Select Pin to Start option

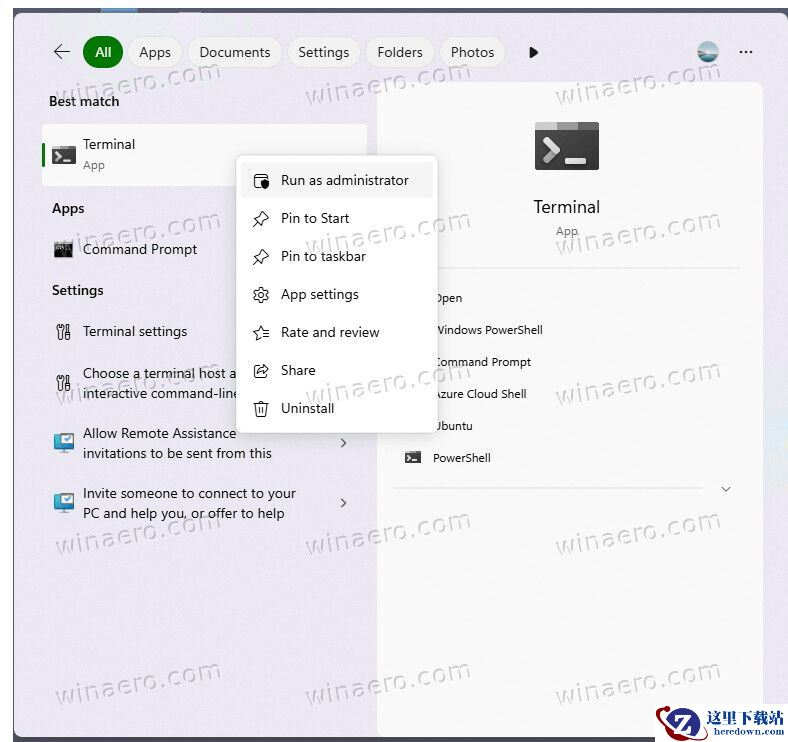coord(315,219)
